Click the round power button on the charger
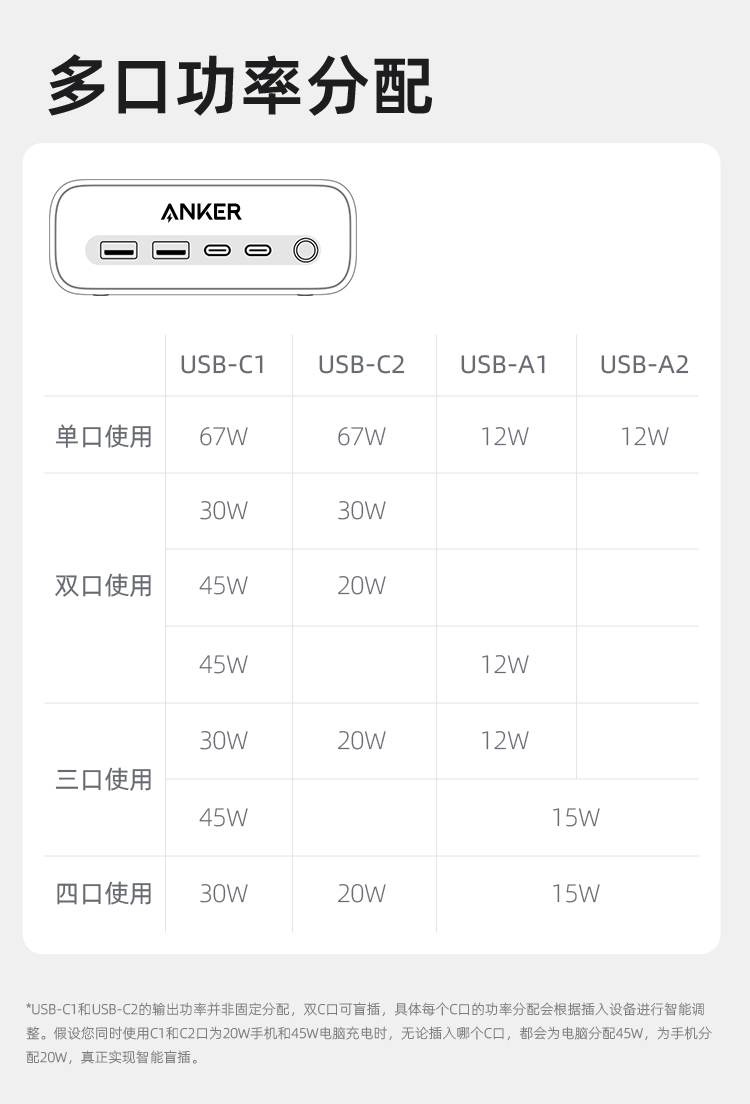The height and width of the screenshot is (1104, 750). (306, 250)
